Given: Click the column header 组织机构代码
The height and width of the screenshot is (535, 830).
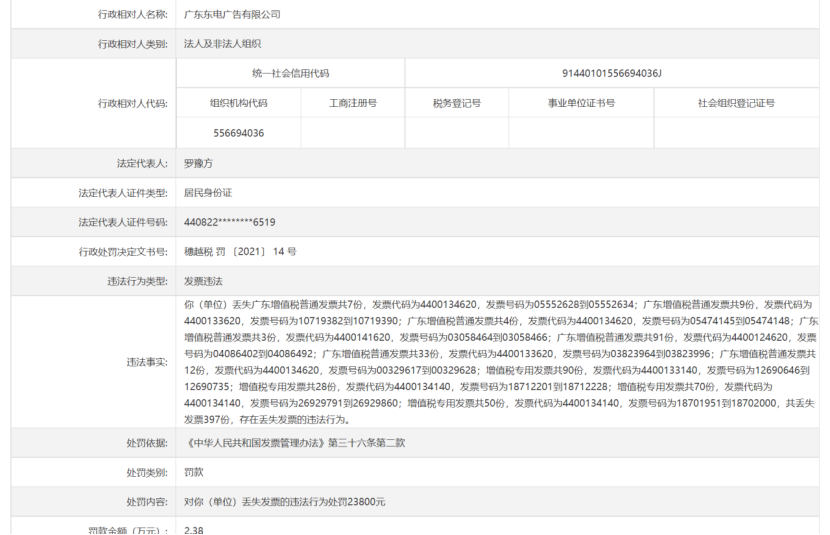Looking at the screenshot, I should [239, 103].
